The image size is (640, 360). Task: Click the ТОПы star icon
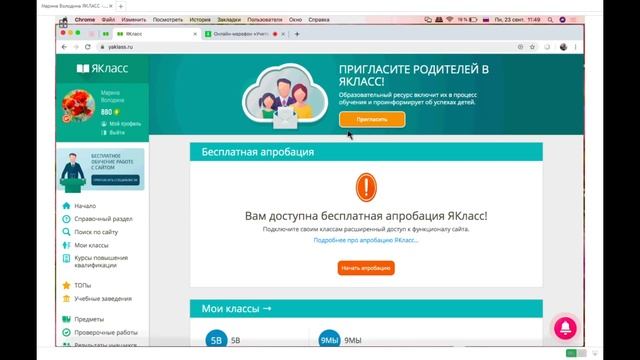click(66, 285)
